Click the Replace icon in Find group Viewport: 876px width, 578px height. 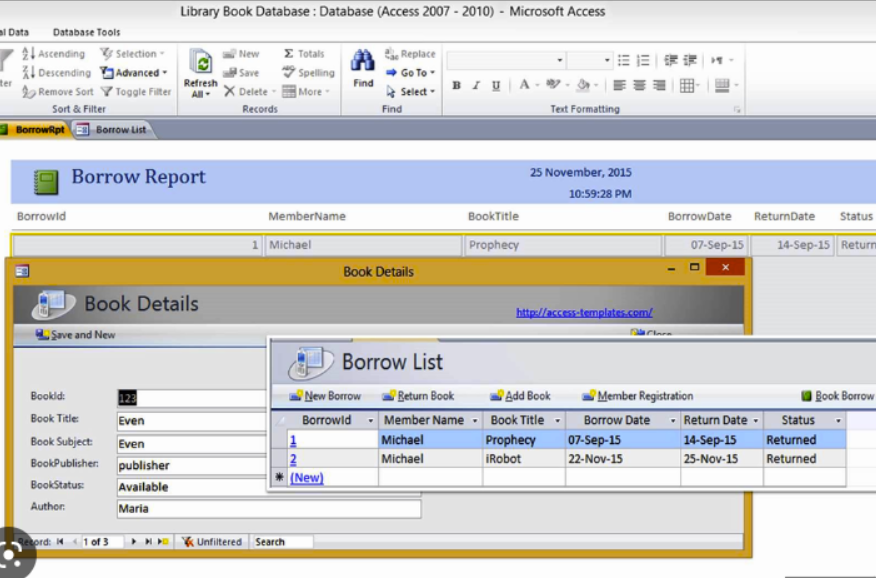pos(391,54)
